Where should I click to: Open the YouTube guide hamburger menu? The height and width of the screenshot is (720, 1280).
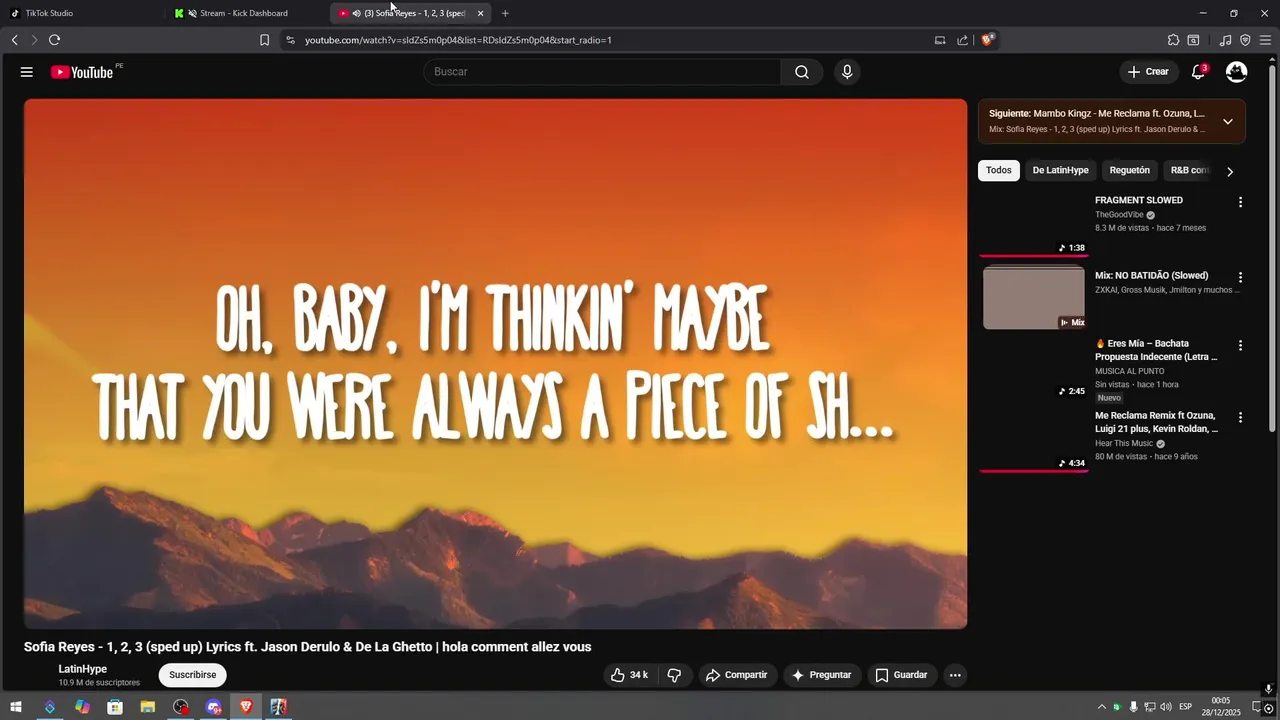pyautogui.click(x=27, y=72)
